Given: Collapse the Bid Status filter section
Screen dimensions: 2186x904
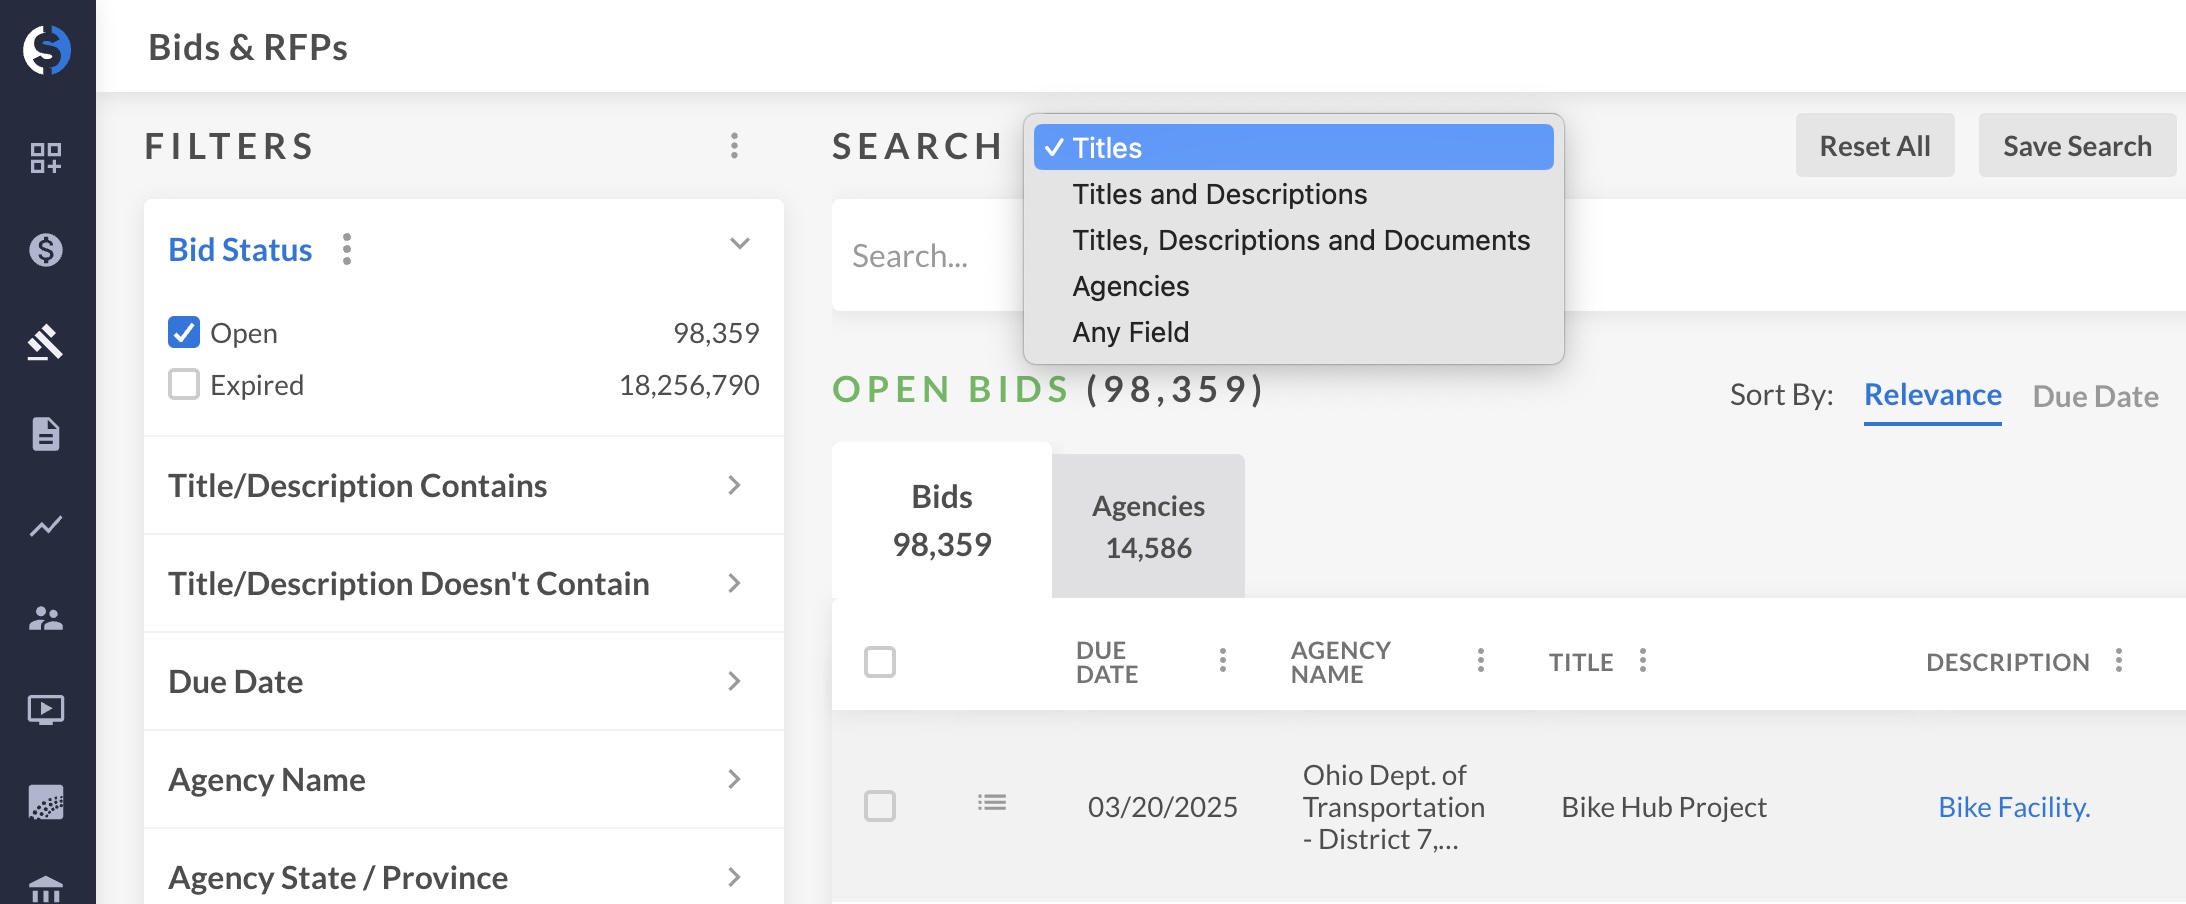Looking at the screenshot, I should (739, 244).
